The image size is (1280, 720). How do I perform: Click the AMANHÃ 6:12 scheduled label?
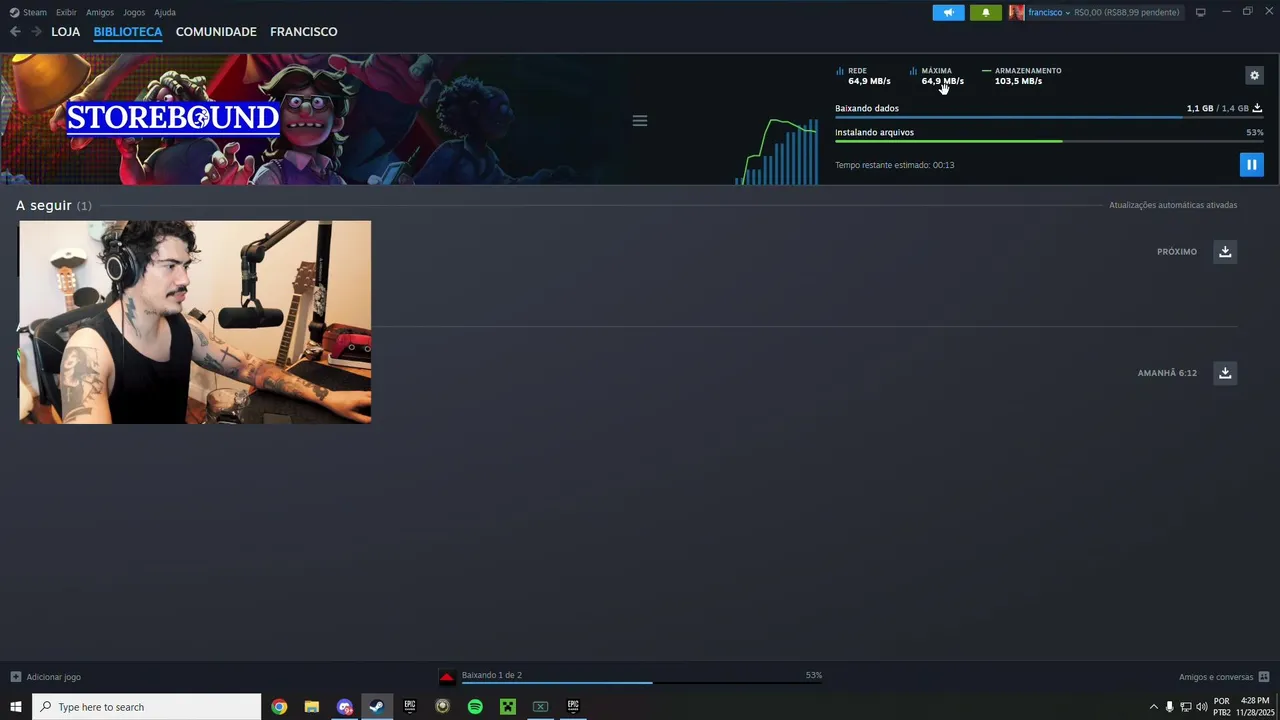click(1167, 373)
